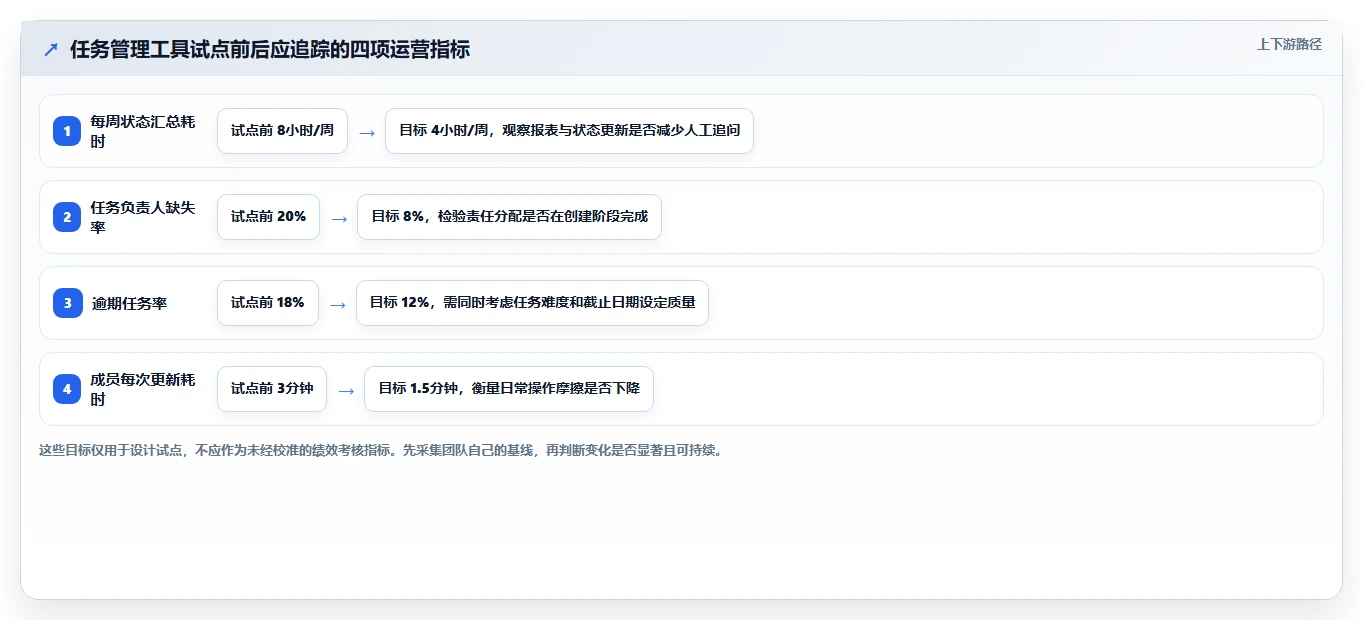This screenshot has height=620, width=1363.
Task: Click the 试点前 3分钟 chip
Action: pos(272,389)
